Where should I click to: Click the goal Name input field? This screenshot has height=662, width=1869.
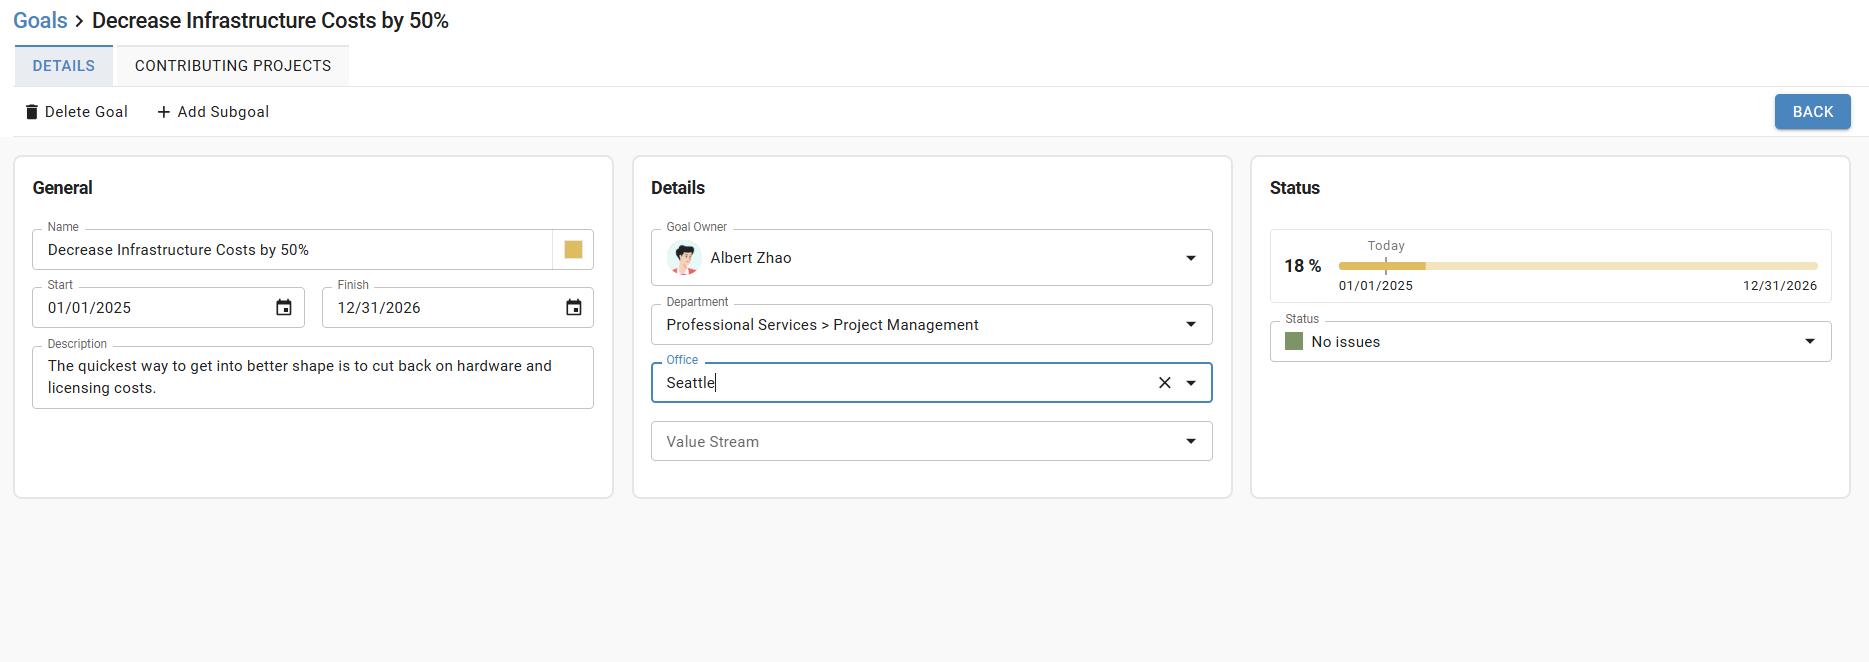pos(292,250)
